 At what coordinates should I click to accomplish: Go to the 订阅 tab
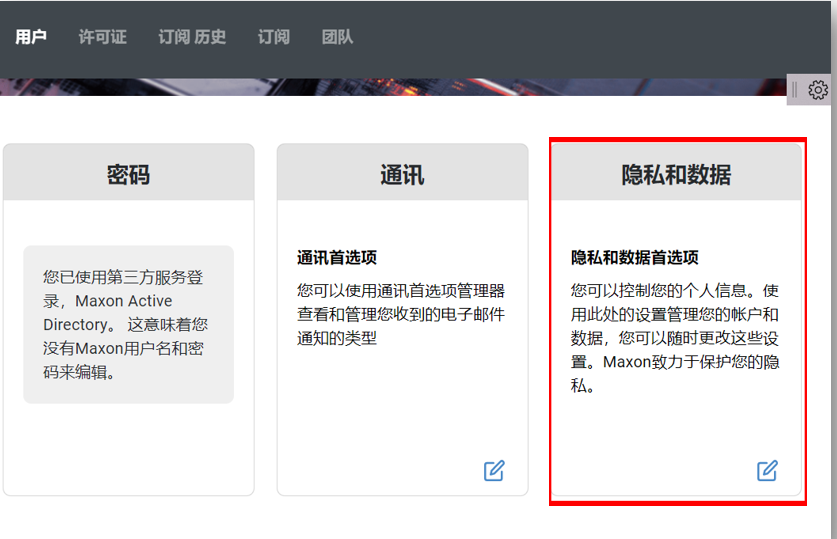click(274, 37)
